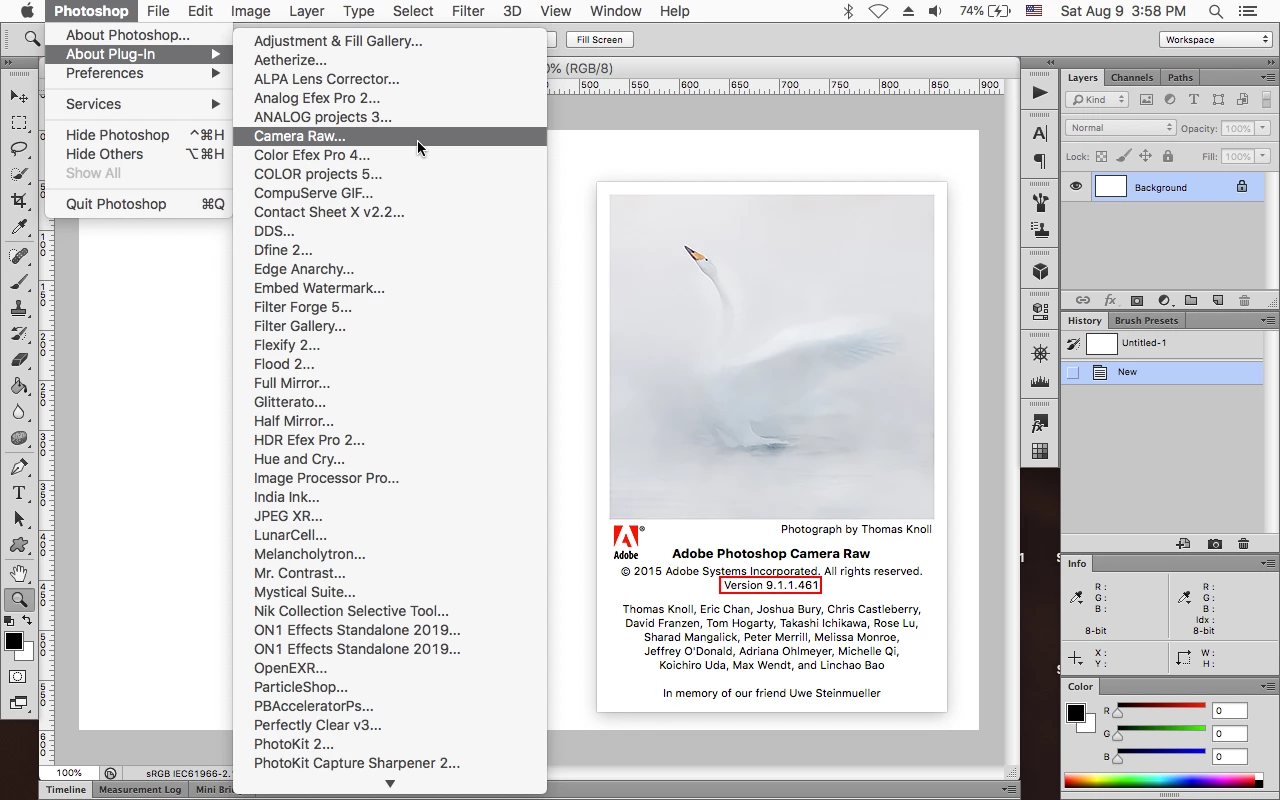Select the Clone Stamp tool

point(19,309)
